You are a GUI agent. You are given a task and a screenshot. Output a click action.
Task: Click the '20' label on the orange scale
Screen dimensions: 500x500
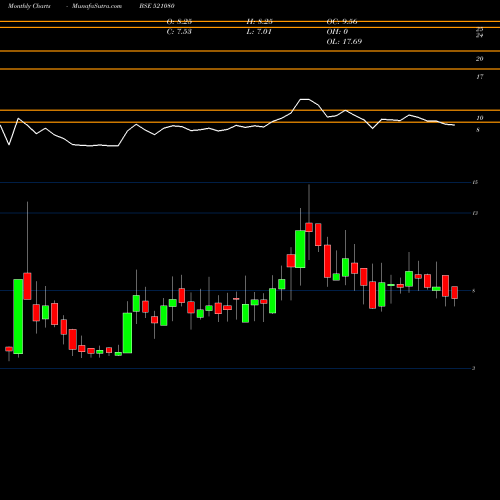point(479,59)
